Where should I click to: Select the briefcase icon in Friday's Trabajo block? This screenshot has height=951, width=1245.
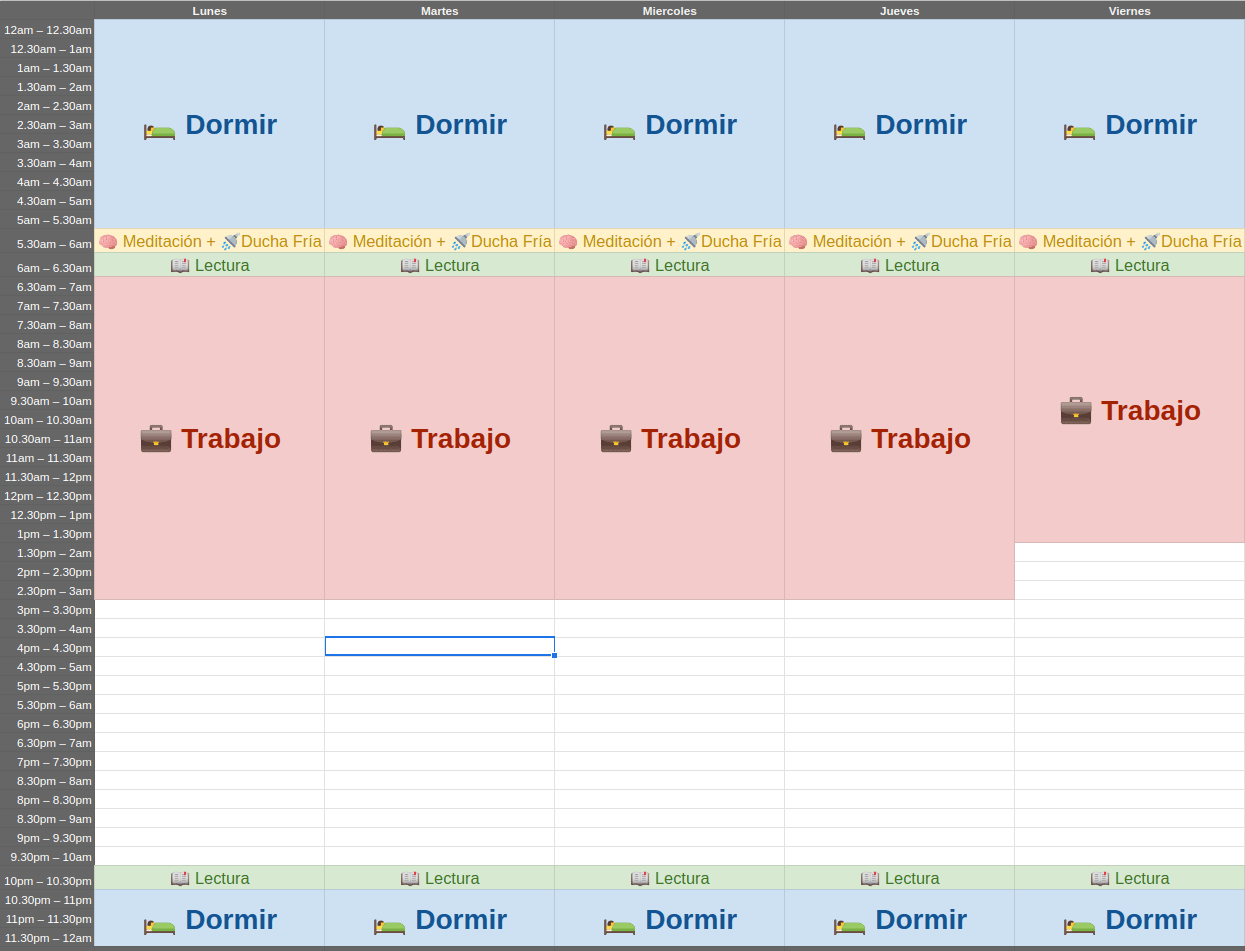pos(1076,410)
